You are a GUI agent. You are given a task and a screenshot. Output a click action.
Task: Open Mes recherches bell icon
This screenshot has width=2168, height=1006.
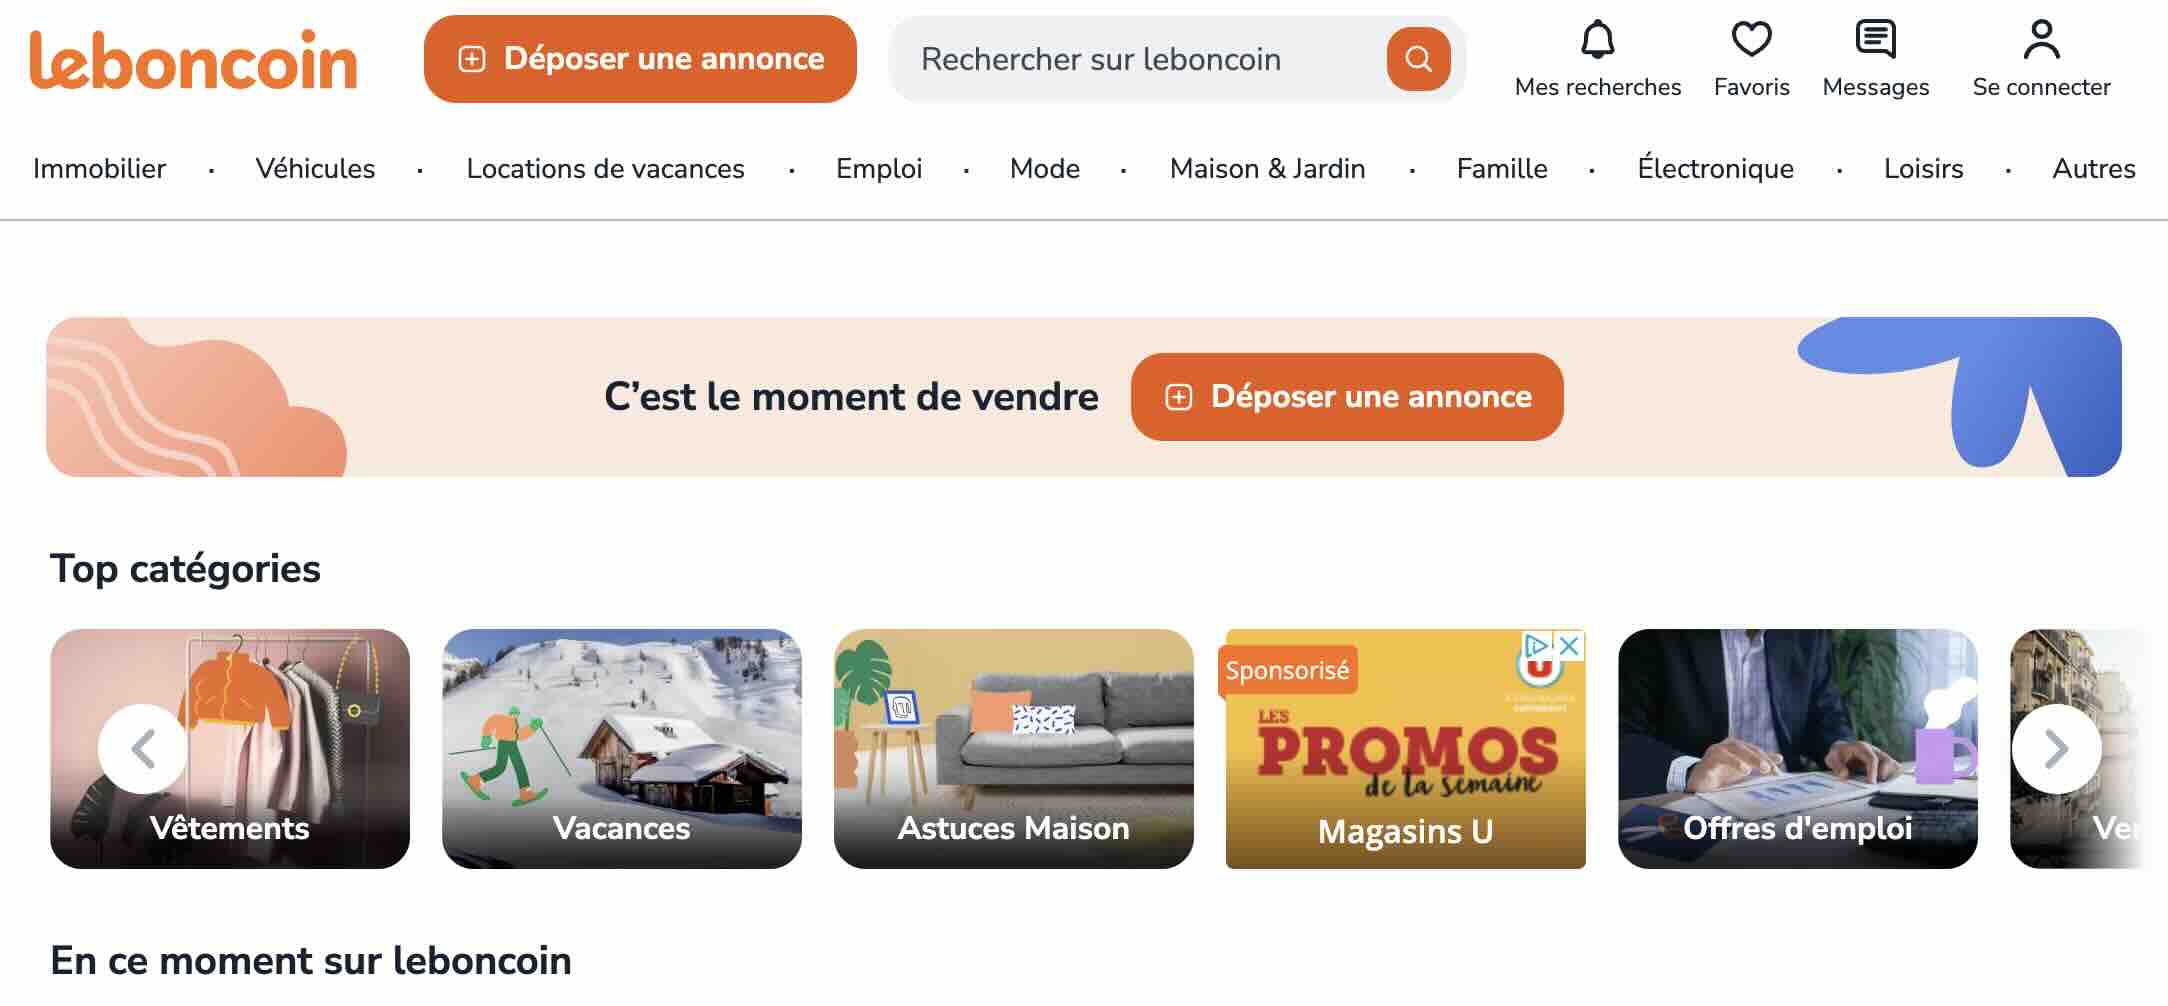[1597, 40]
